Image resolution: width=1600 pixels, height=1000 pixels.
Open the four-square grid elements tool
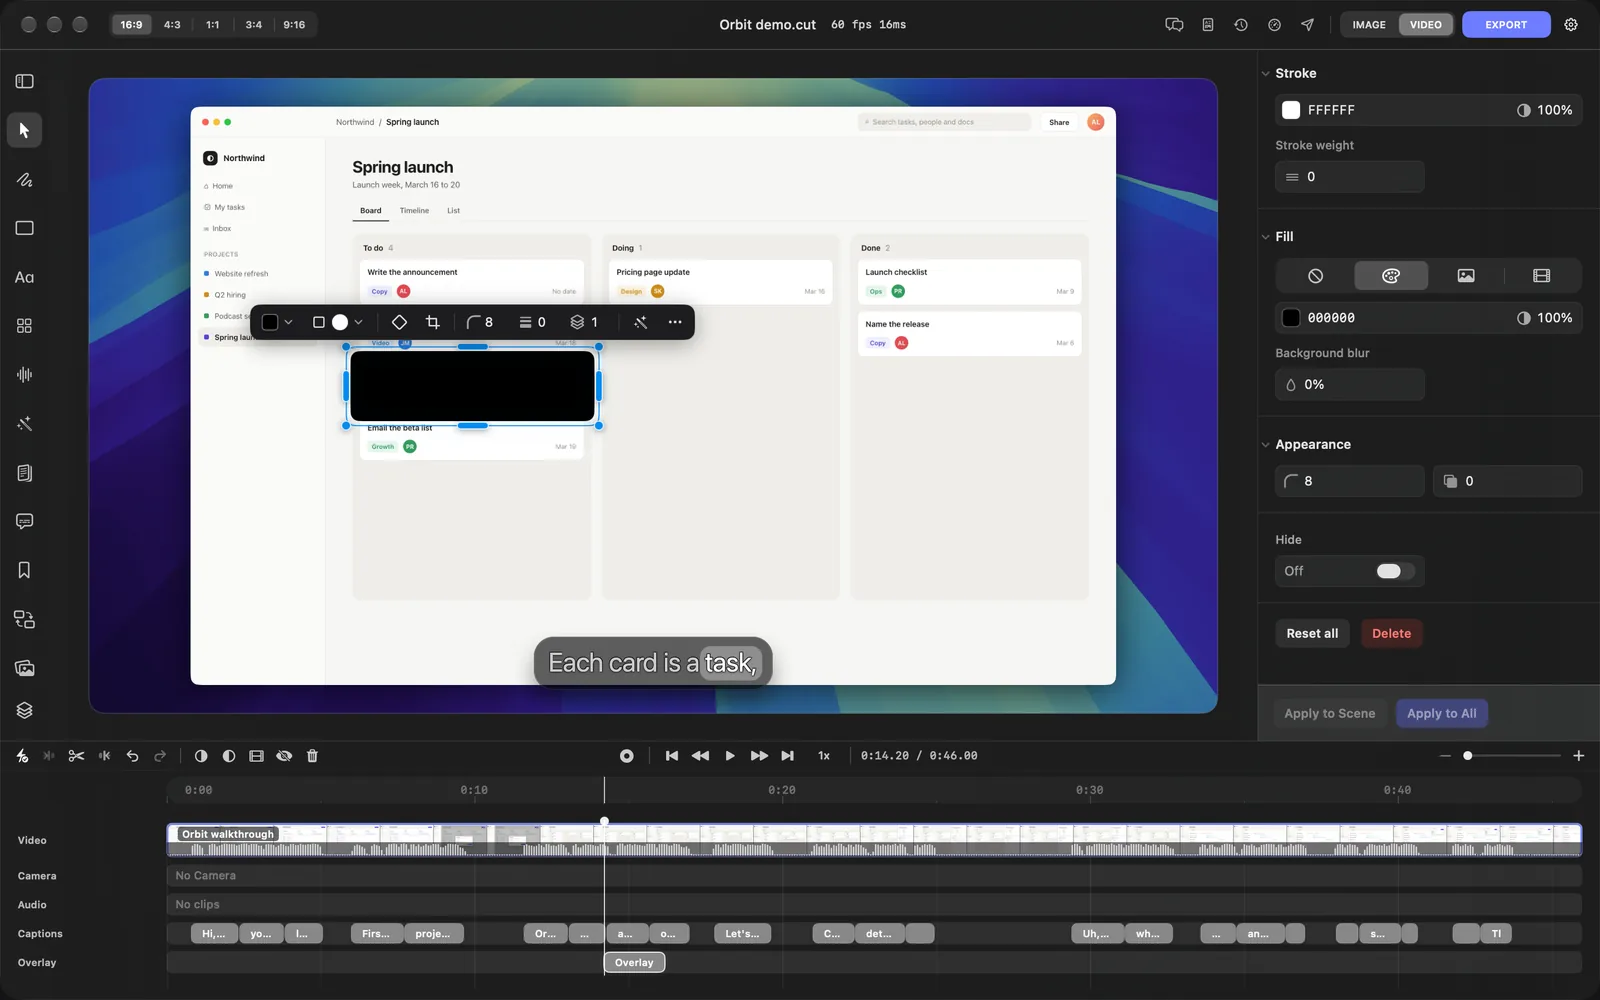[x=25, y=326]
